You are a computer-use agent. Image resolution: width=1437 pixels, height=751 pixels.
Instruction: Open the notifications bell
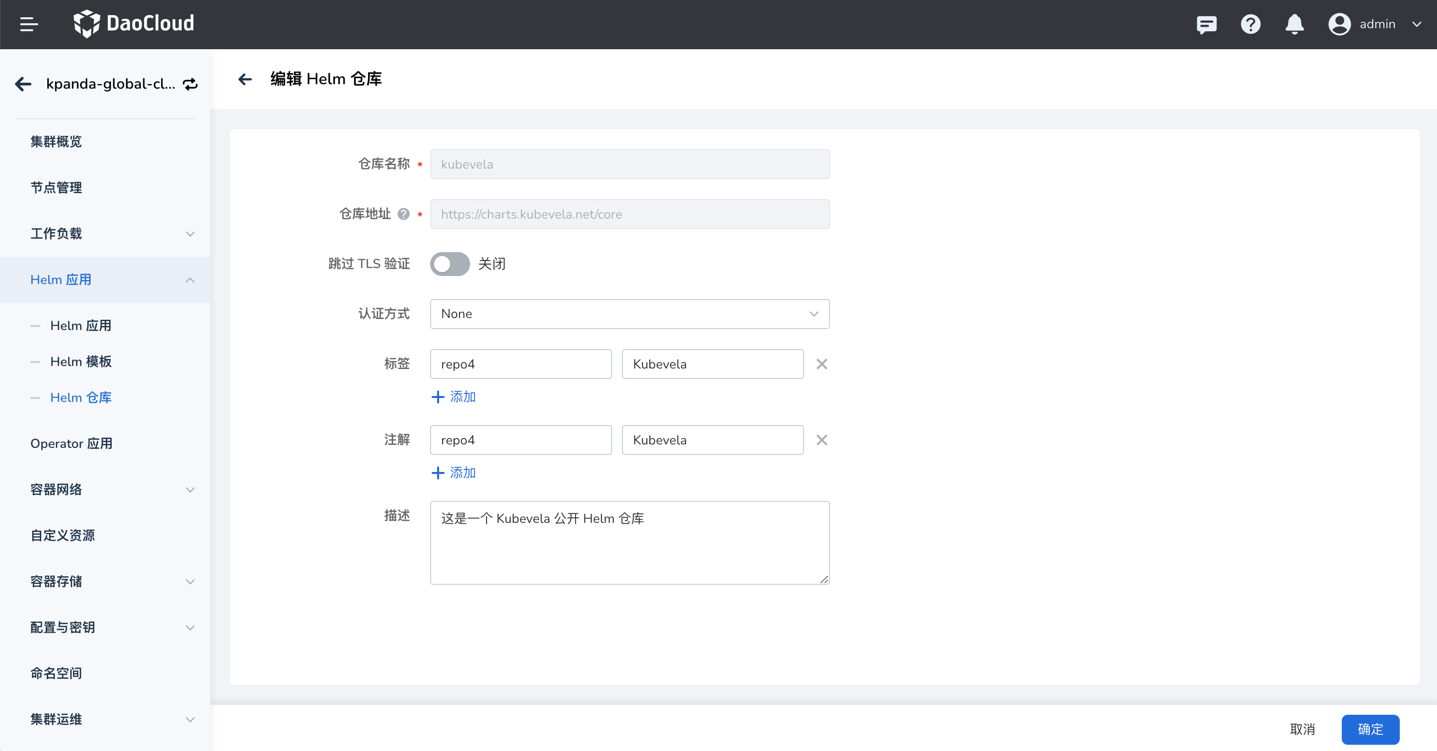1294,24
